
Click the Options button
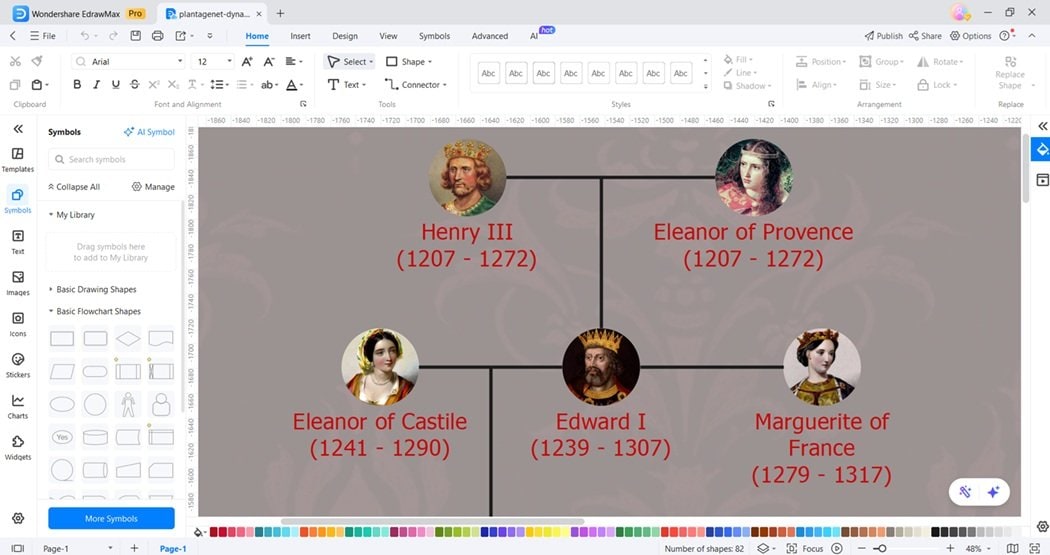click(970, 36)
